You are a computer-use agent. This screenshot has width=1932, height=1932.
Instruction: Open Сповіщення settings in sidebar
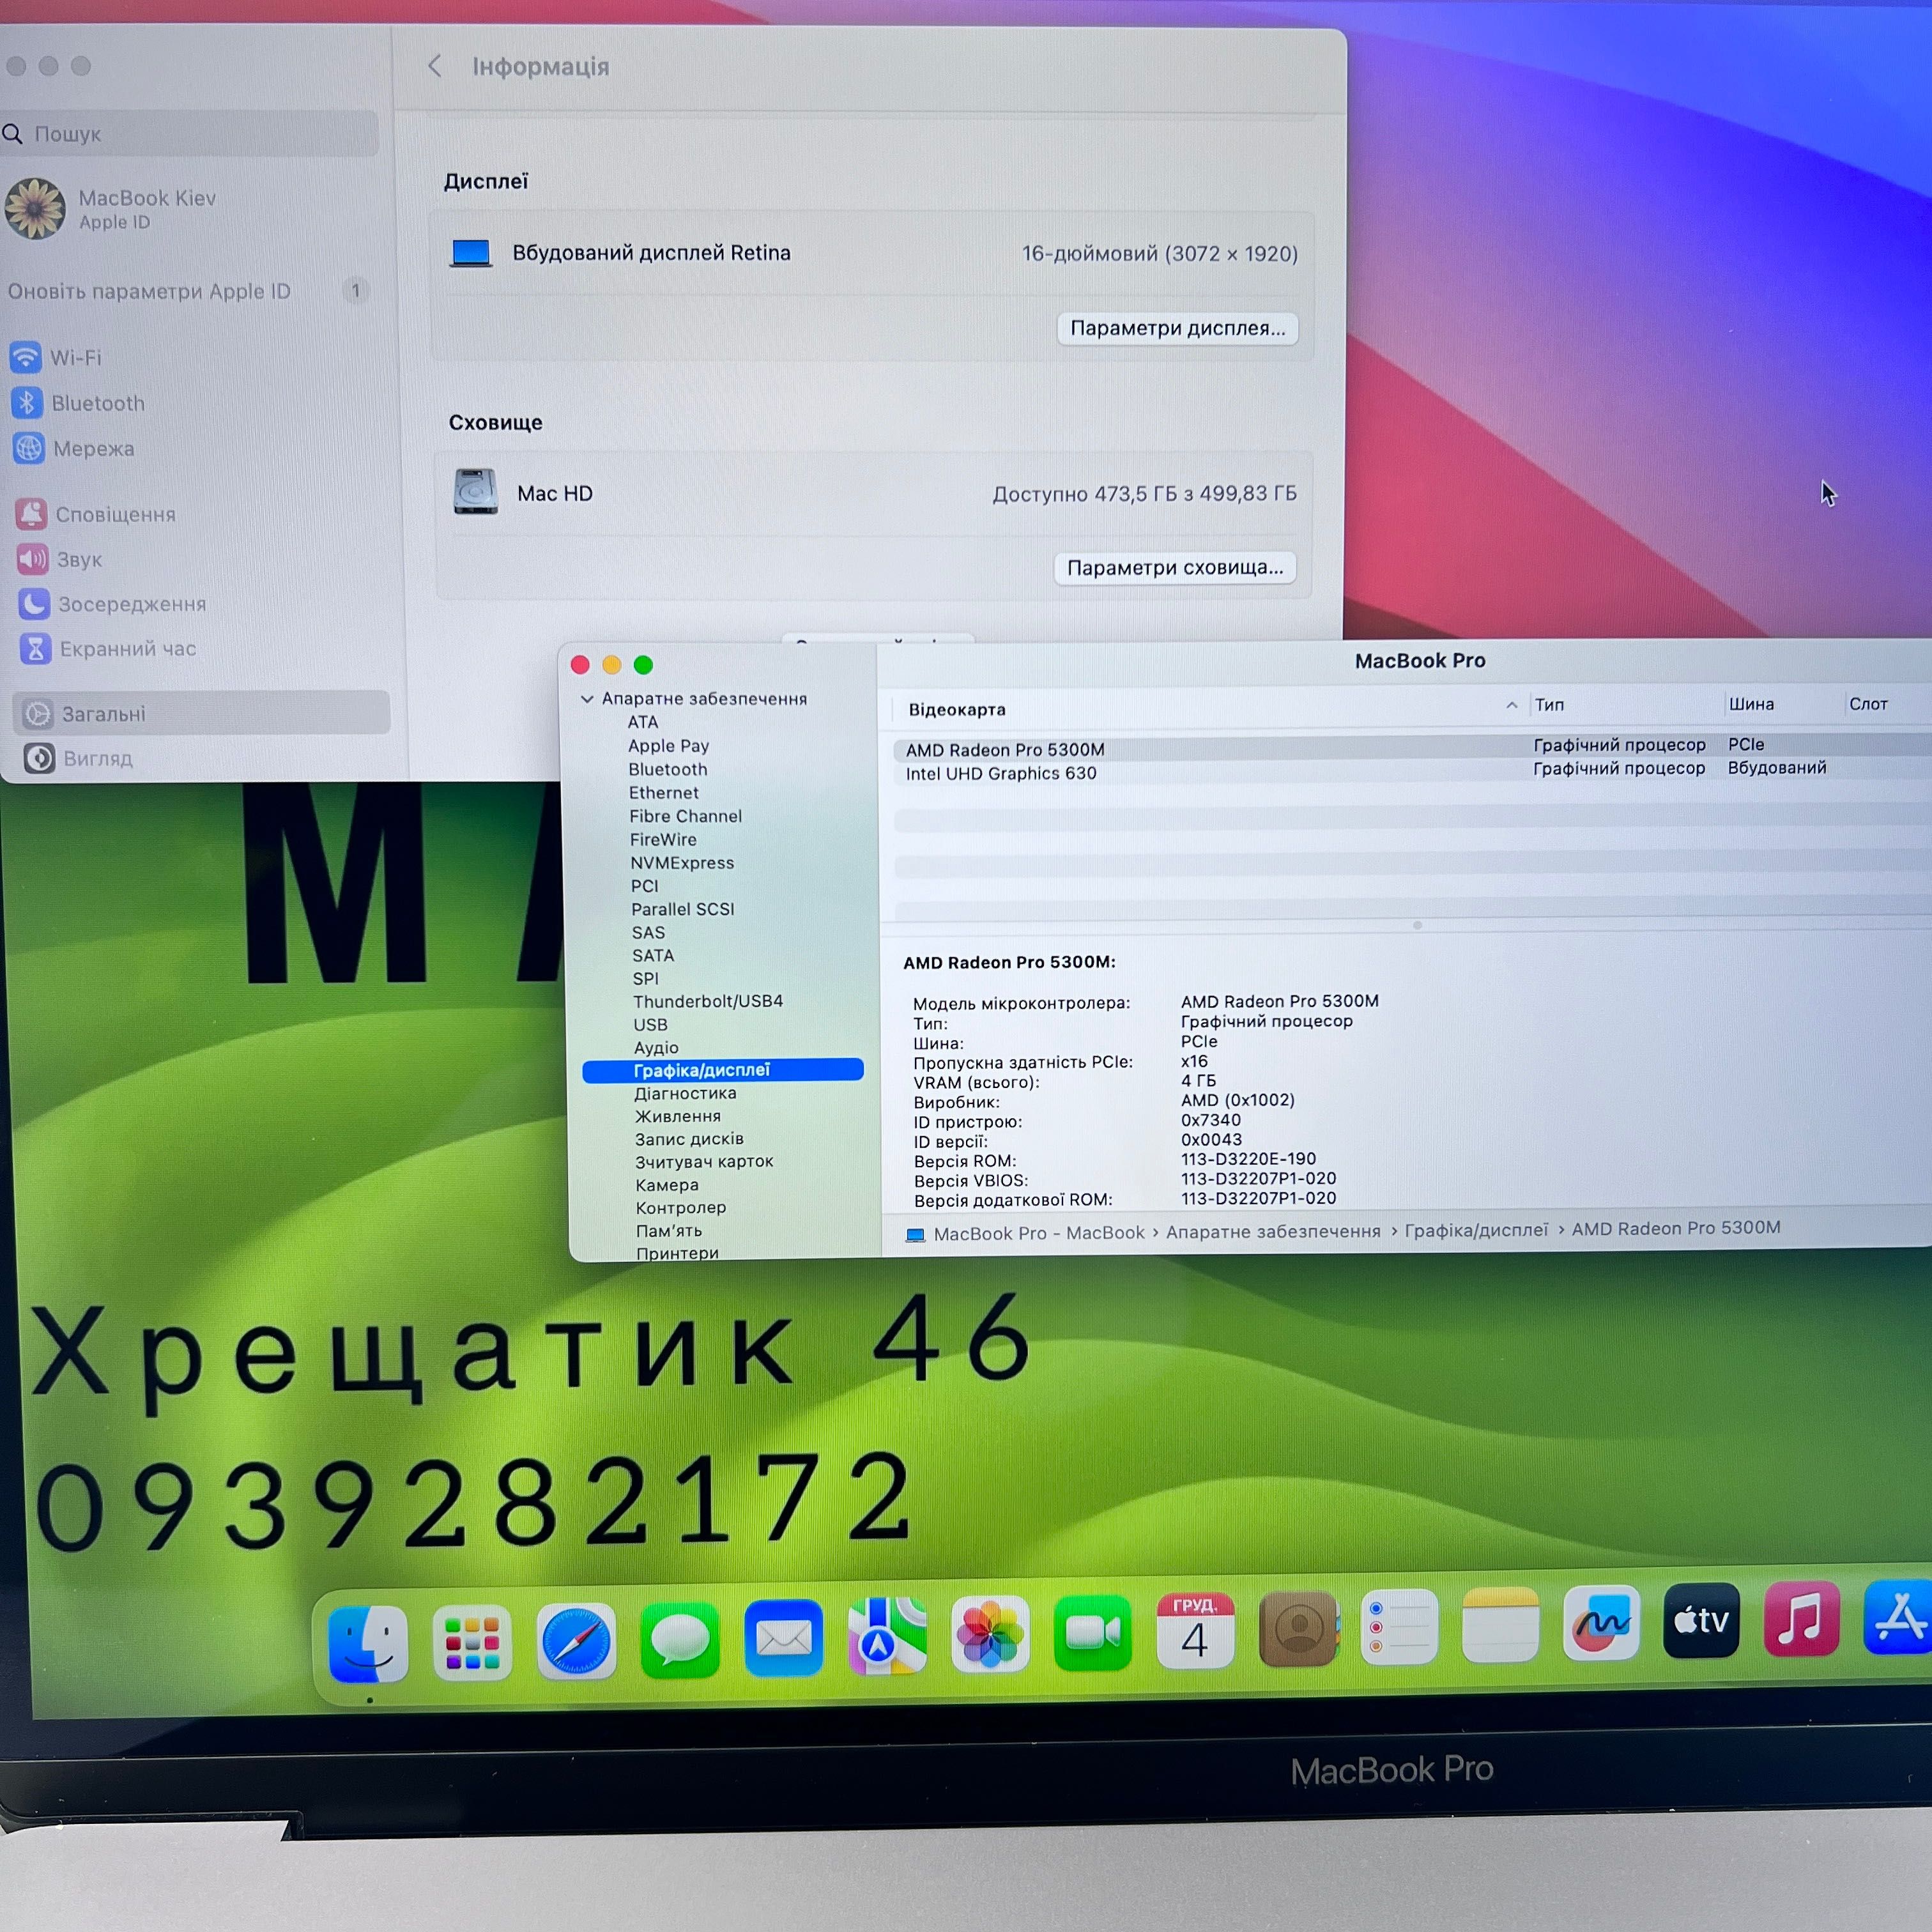(95, 514)
